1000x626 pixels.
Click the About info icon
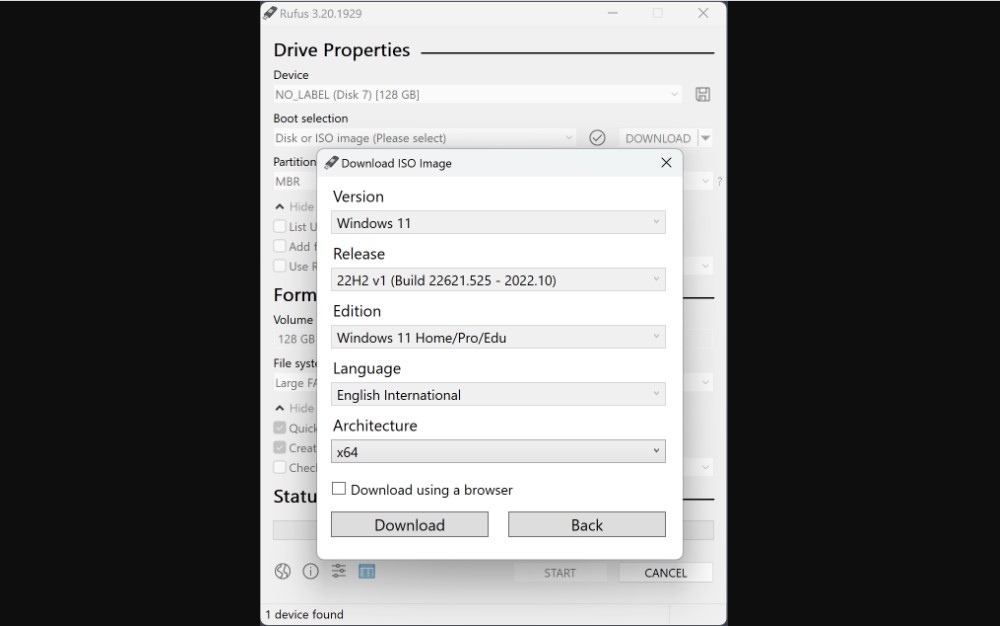click(x=311, y=571)
